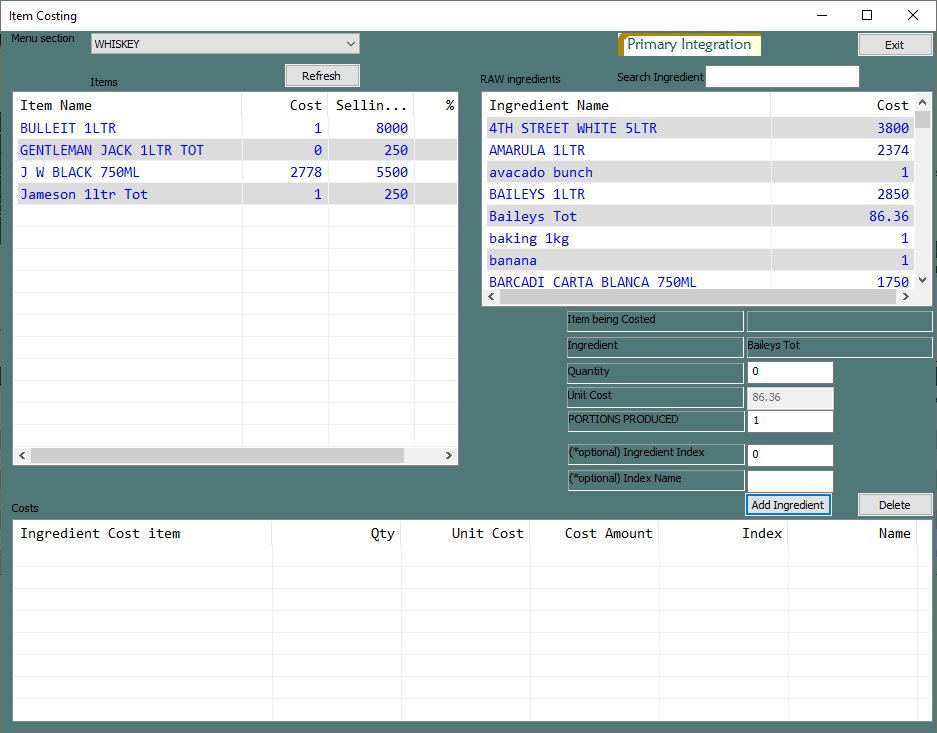
Task: Click the Primary Integration label
Action: coord(689,45)
